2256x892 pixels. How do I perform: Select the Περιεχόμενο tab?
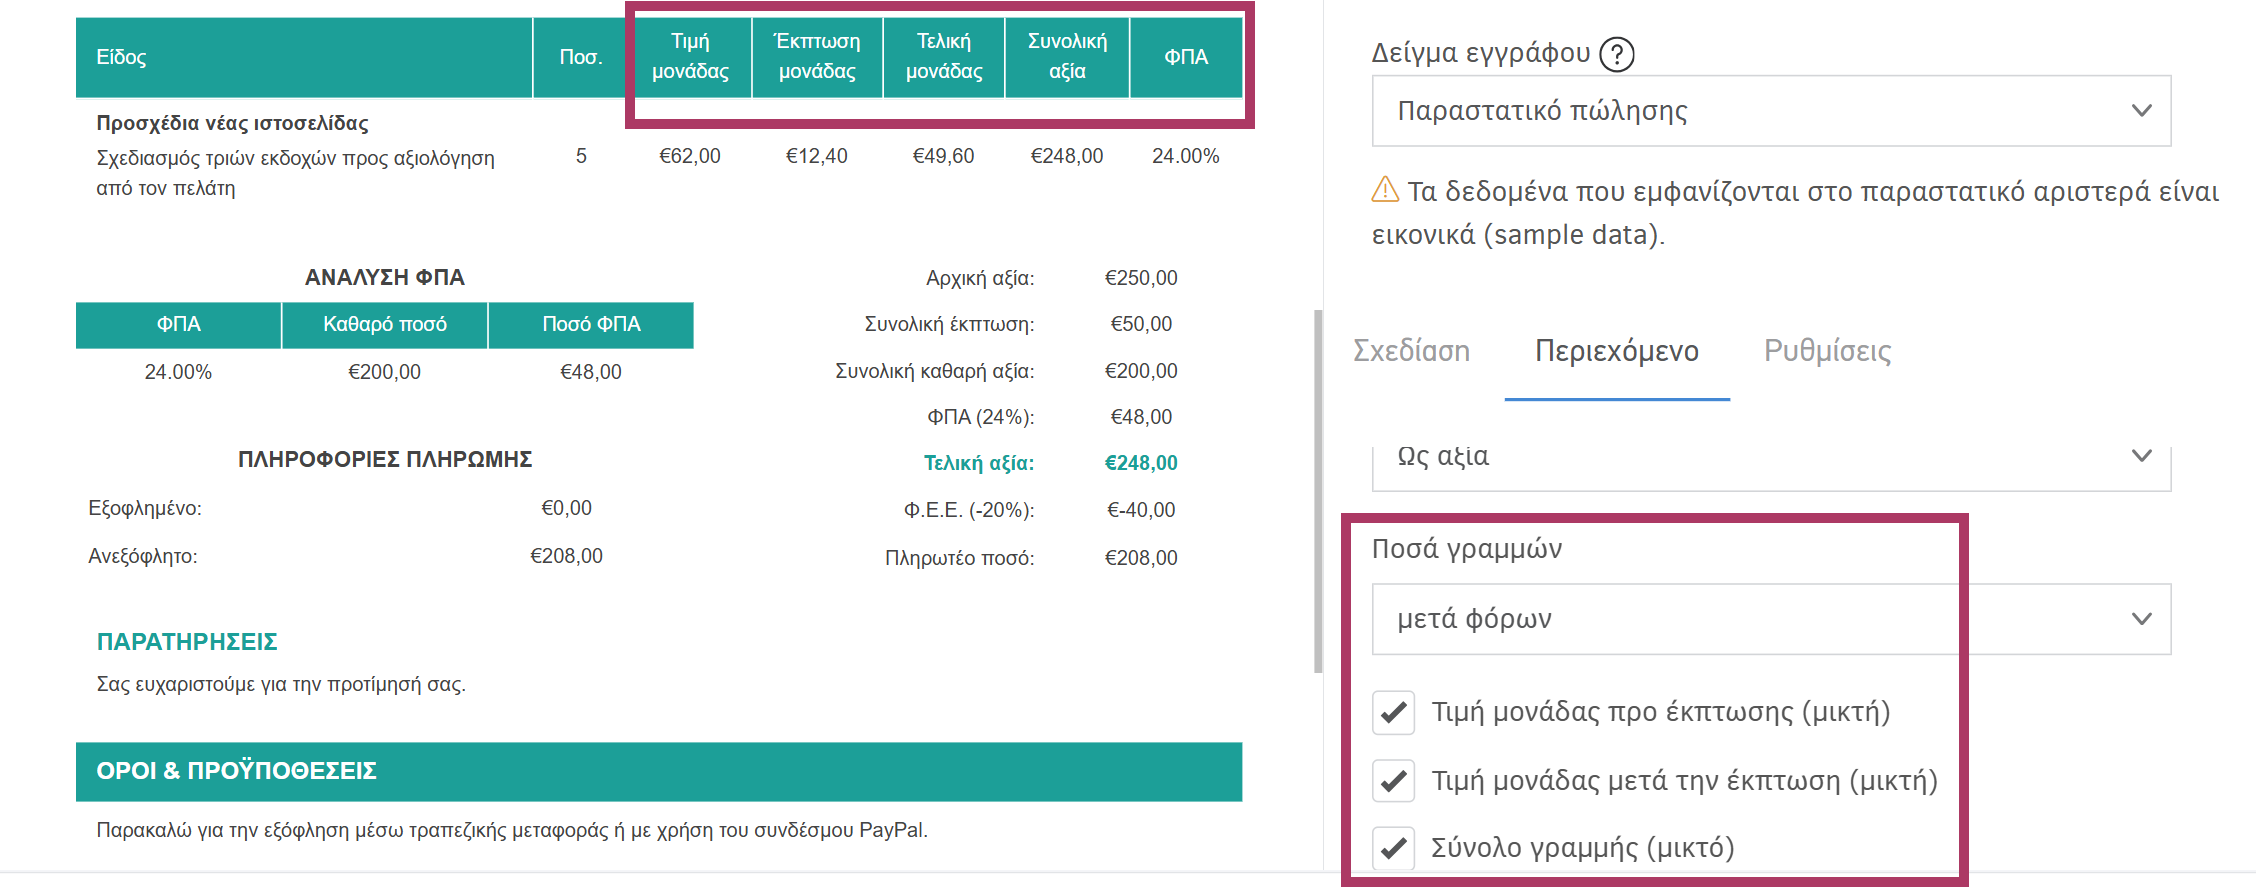point(1616,351)
